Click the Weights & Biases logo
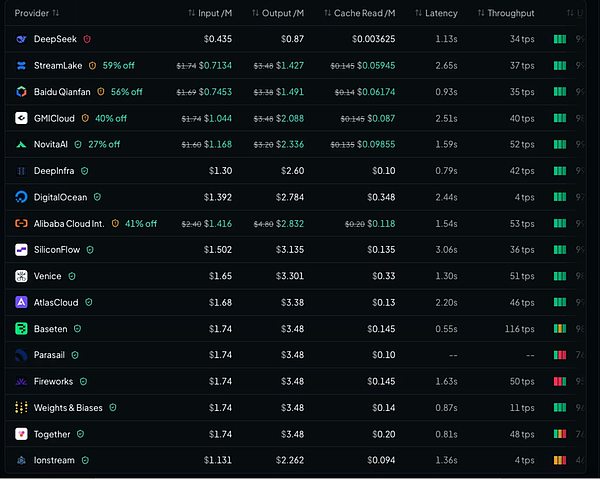The height and width of the screenshot is (479, 600). [21, 408]
